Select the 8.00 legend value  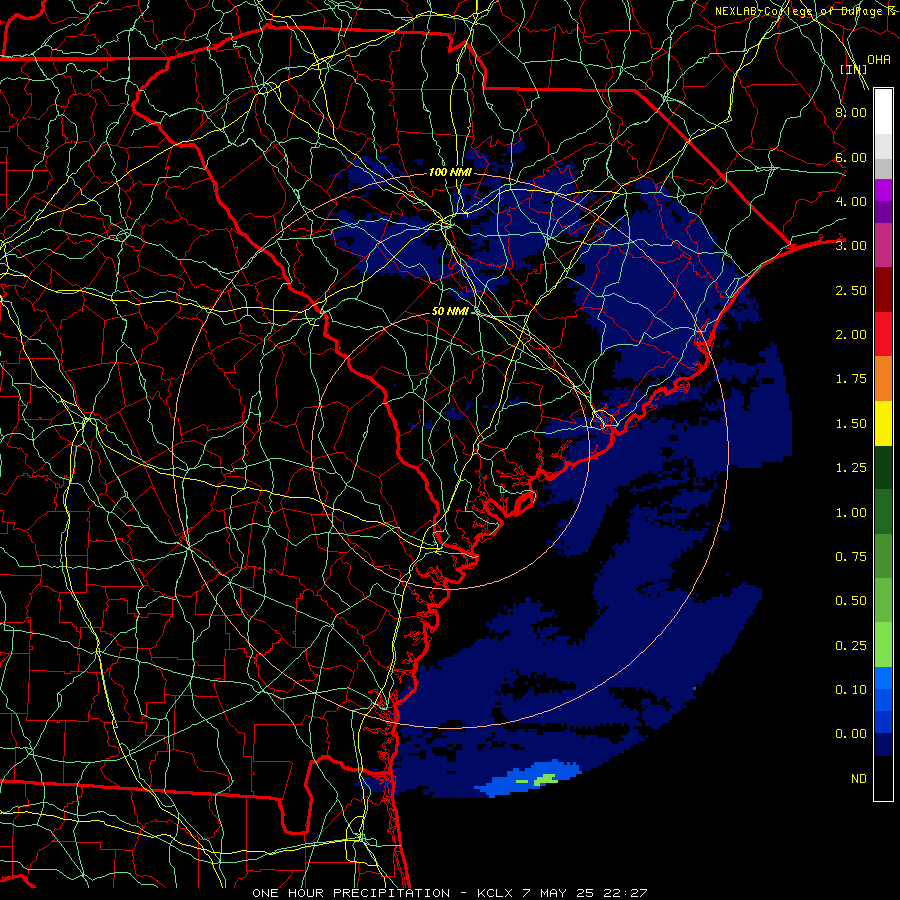click(x=851, y=112)
